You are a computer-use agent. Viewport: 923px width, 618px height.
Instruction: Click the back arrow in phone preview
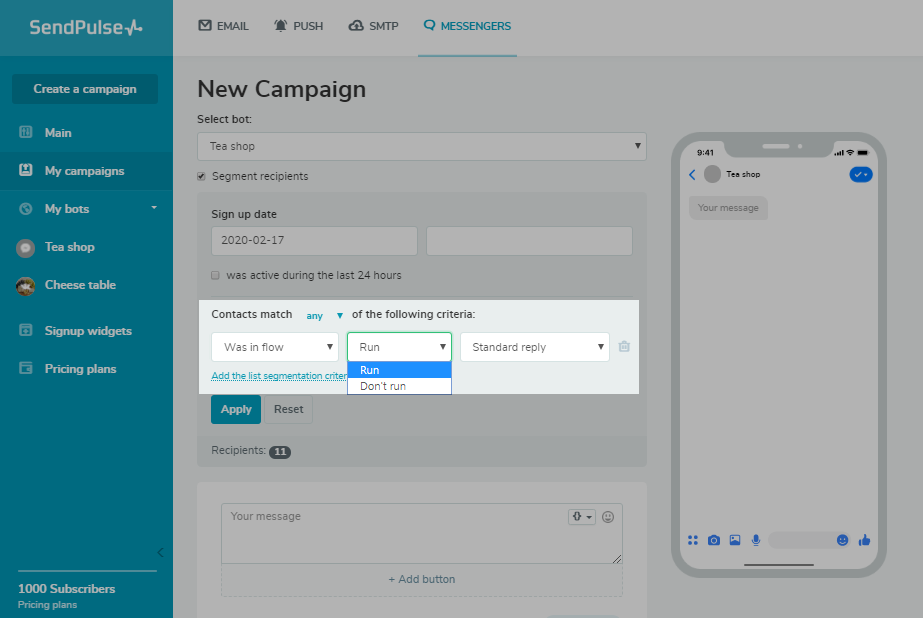pos(692,175)
